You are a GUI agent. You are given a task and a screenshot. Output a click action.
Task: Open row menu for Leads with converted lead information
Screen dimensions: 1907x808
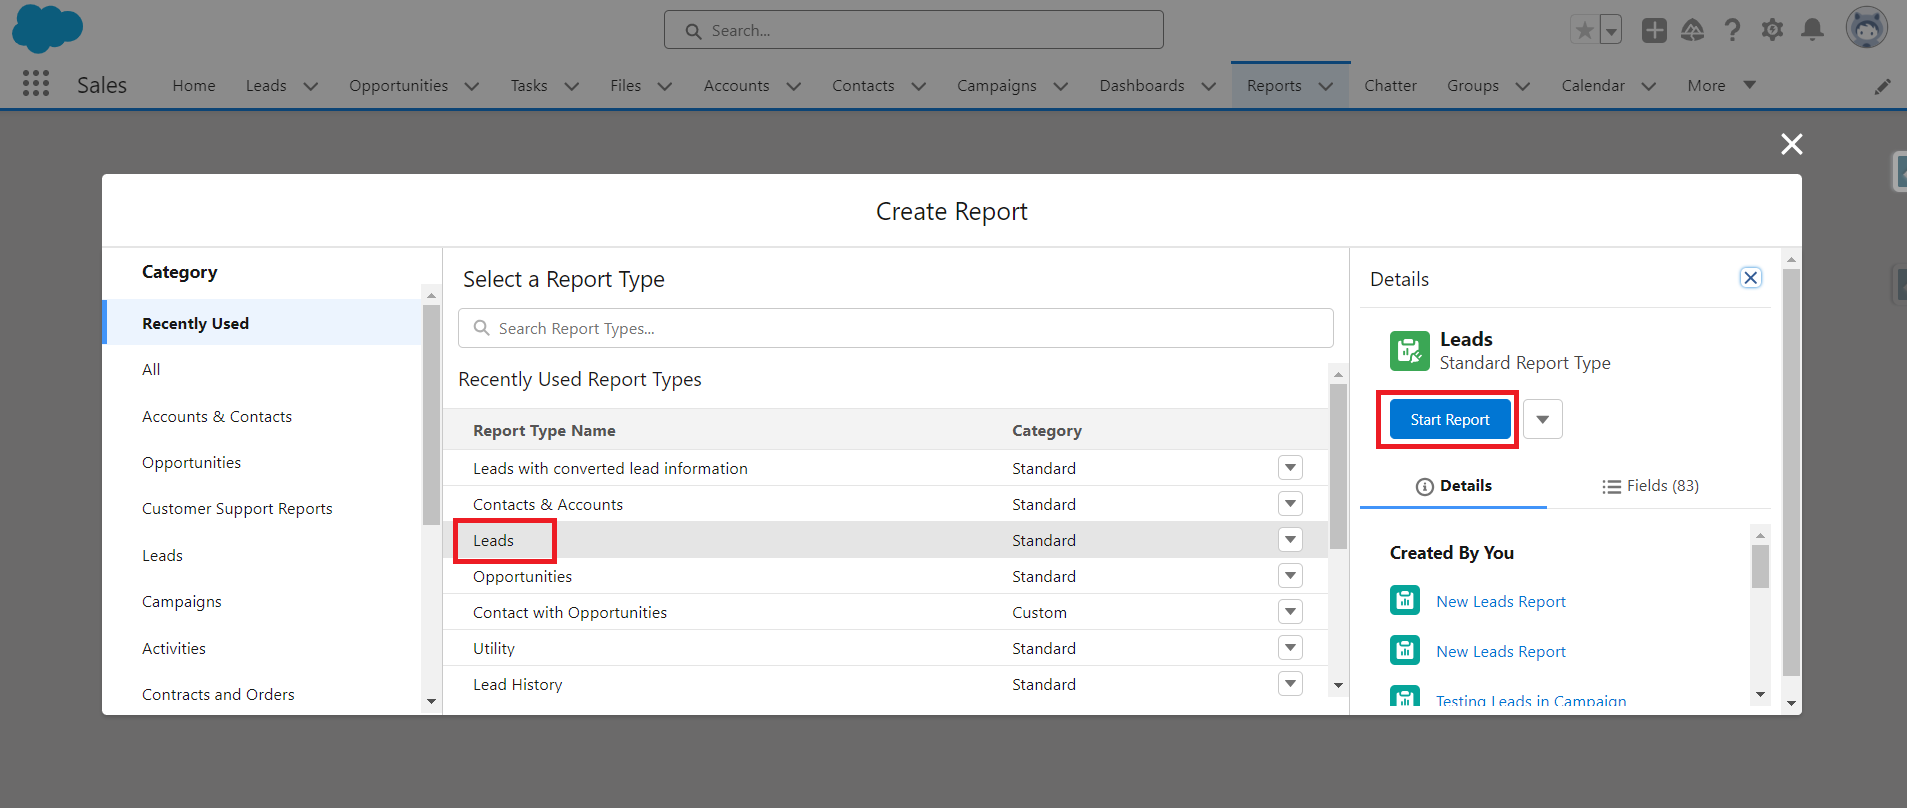(1290, 467)
